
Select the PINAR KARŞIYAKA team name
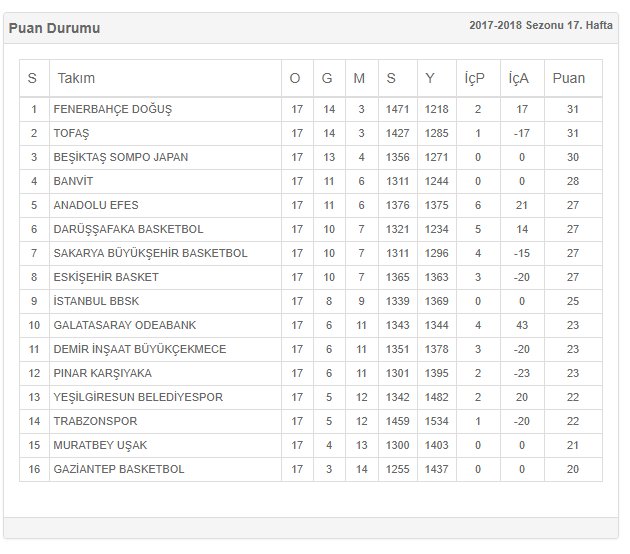102,373
